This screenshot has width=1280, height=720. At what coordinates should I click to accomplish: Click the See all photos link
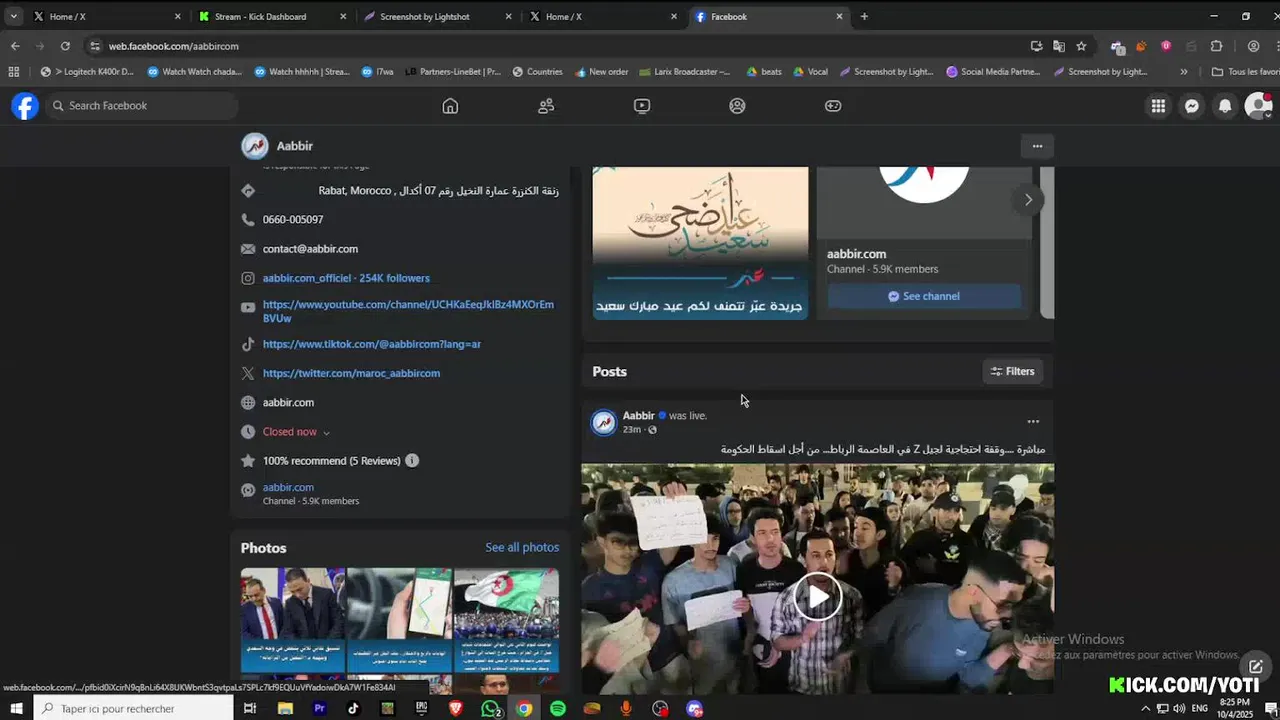coord(522,548)
